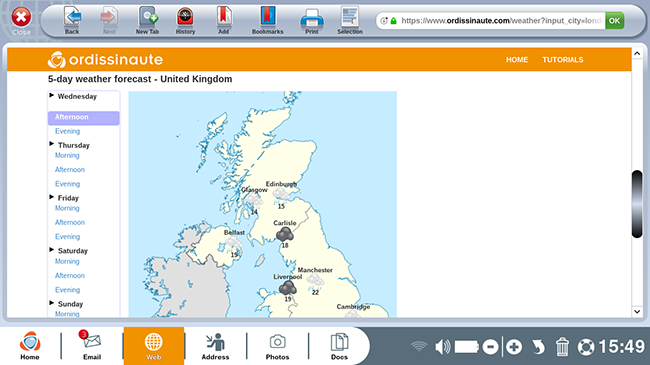Viewport: 650px width, 365px height.
Task: Click the page scrollbar thumb
Action: (637, 204)
